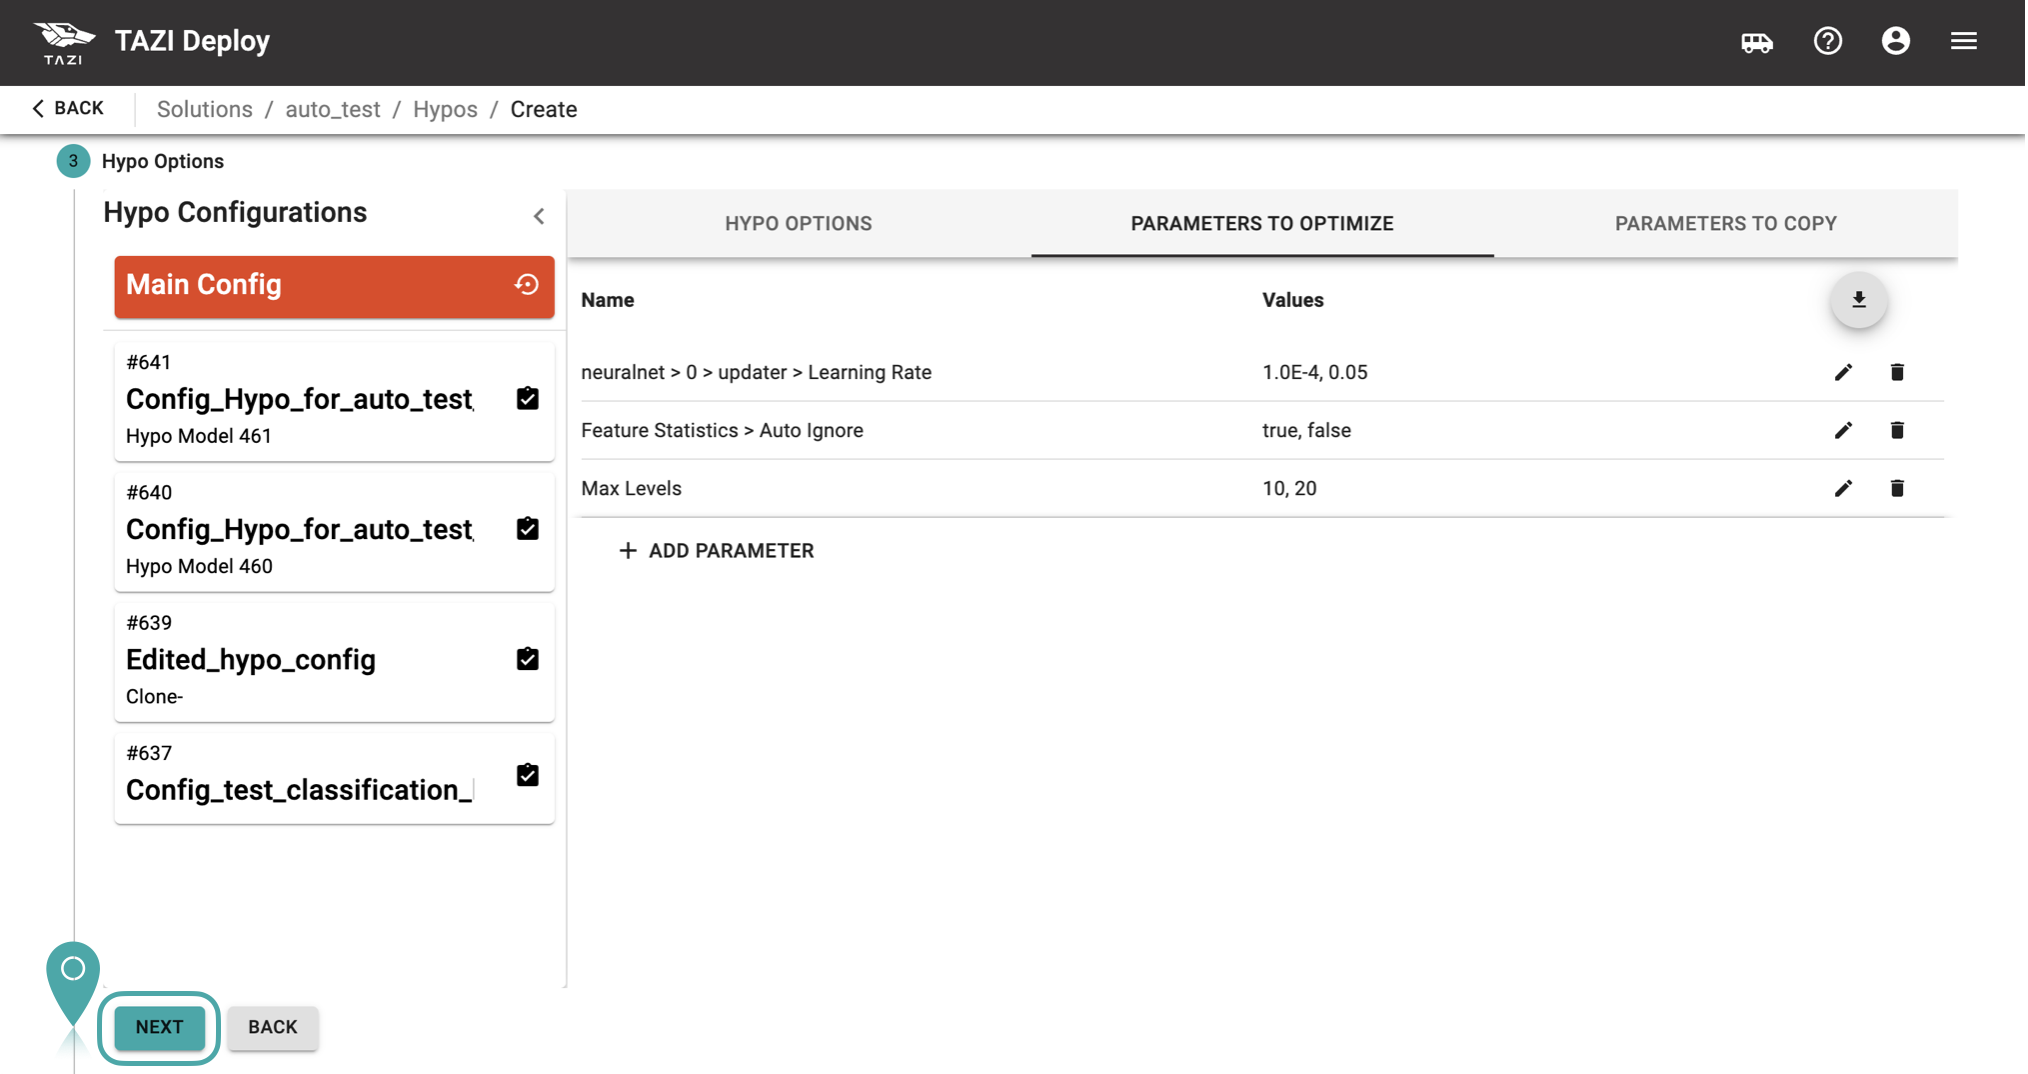The image size is (2028, 1074).
Task: Delete the Max Levels parameter
Action: point(1897,488)
